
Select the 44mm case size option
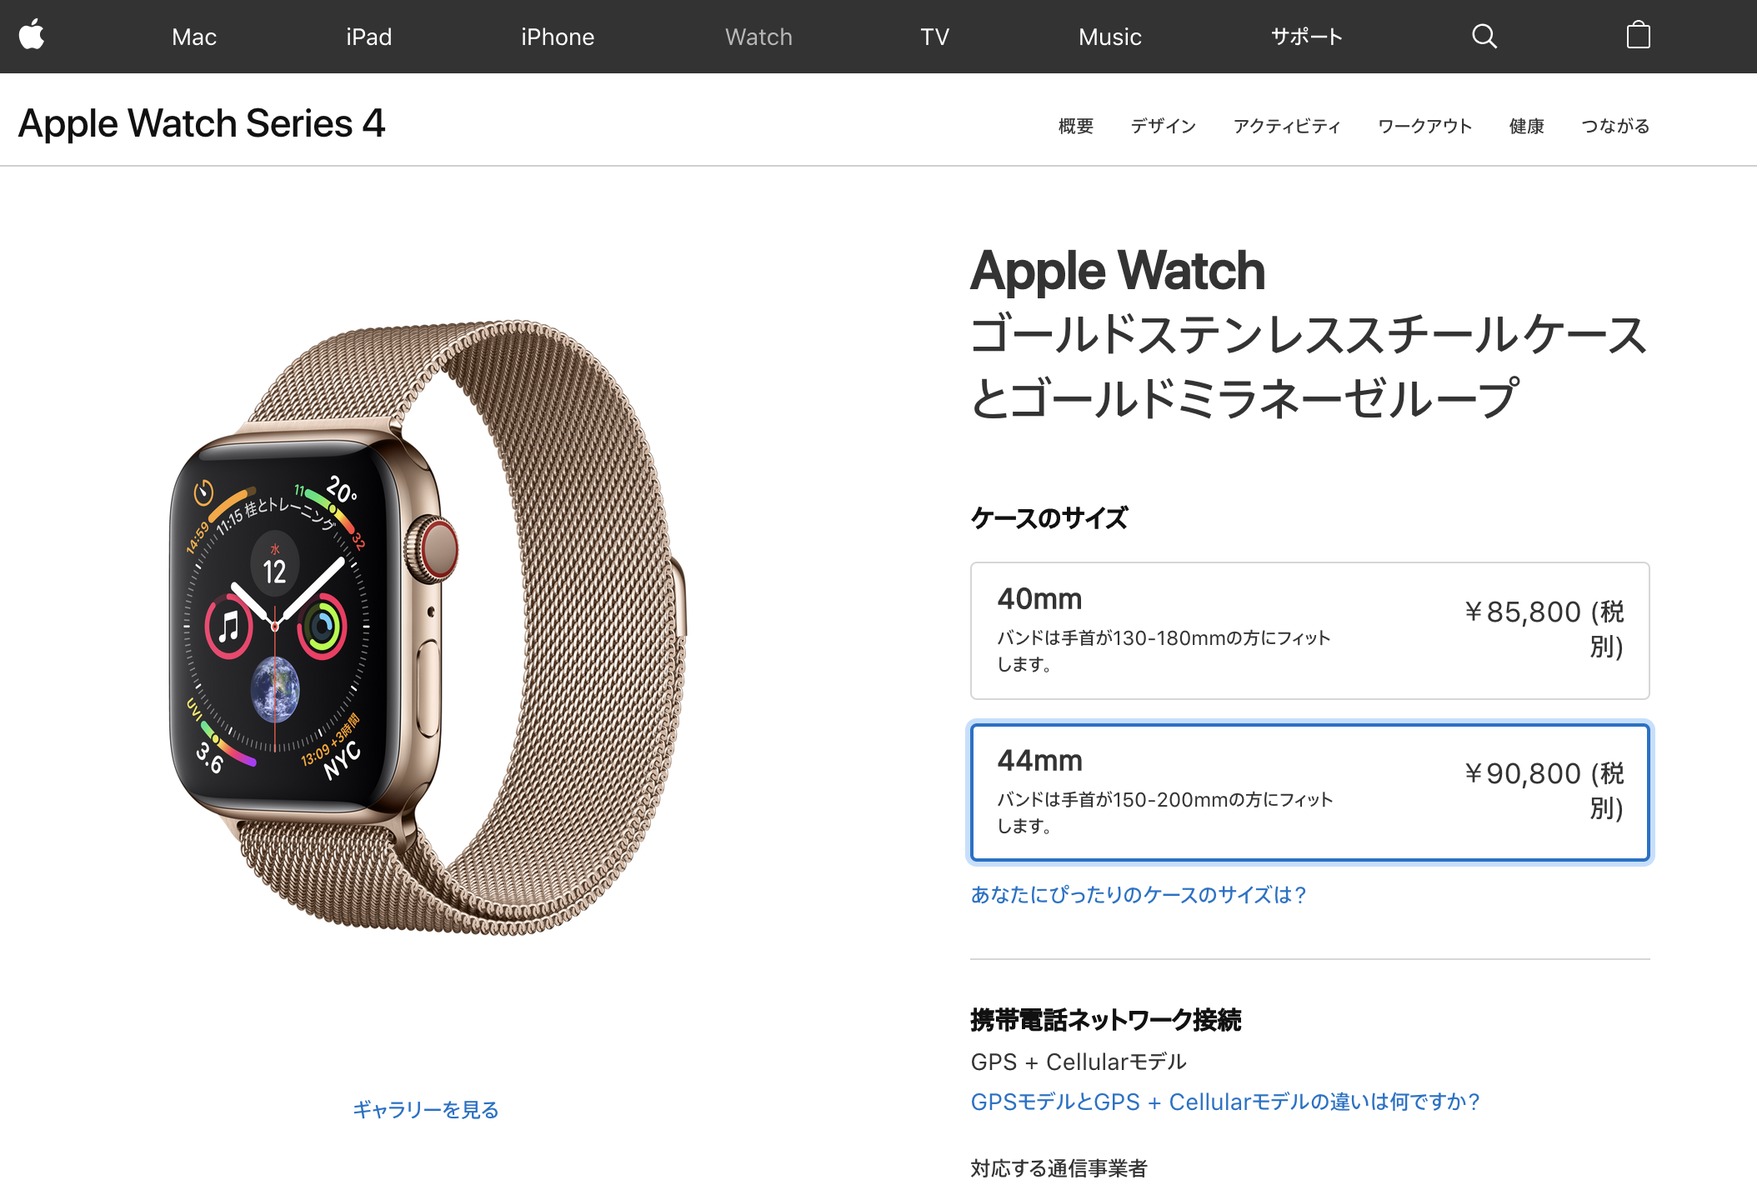coord(1309,792)
